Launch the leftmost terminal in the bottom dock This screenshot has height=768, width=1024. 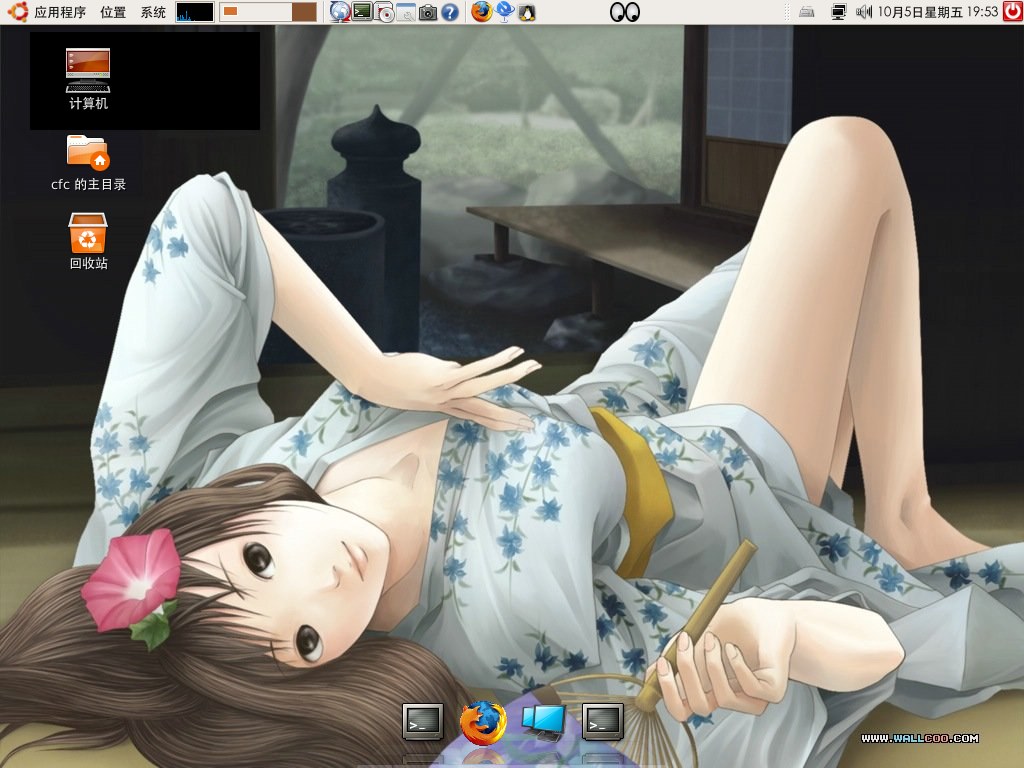[423, 722]
